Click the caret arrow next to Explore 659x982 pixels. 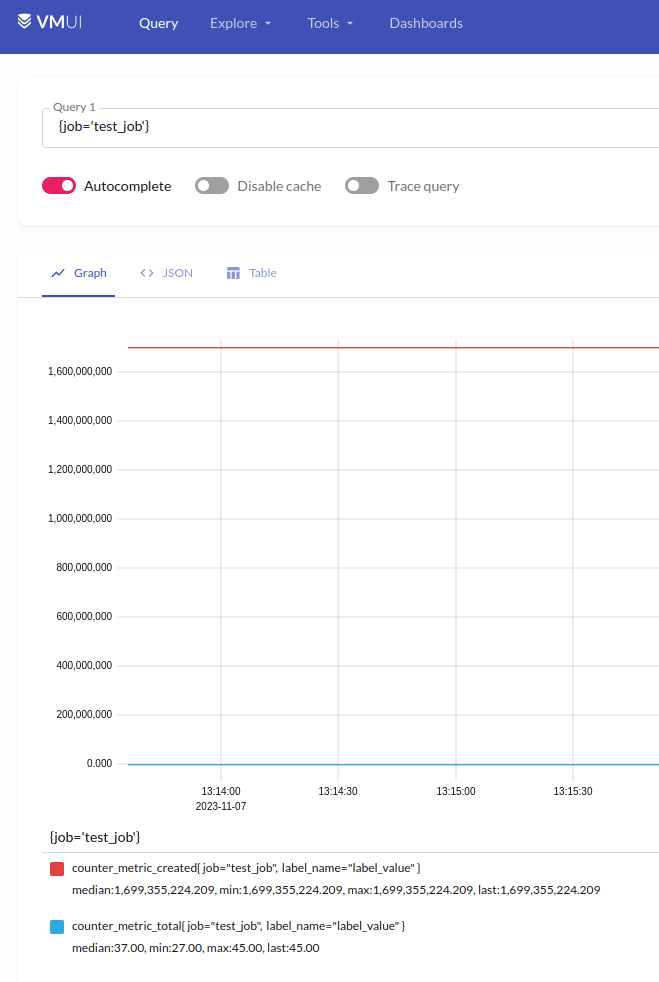pyautogui.click(x=268, y=24)
